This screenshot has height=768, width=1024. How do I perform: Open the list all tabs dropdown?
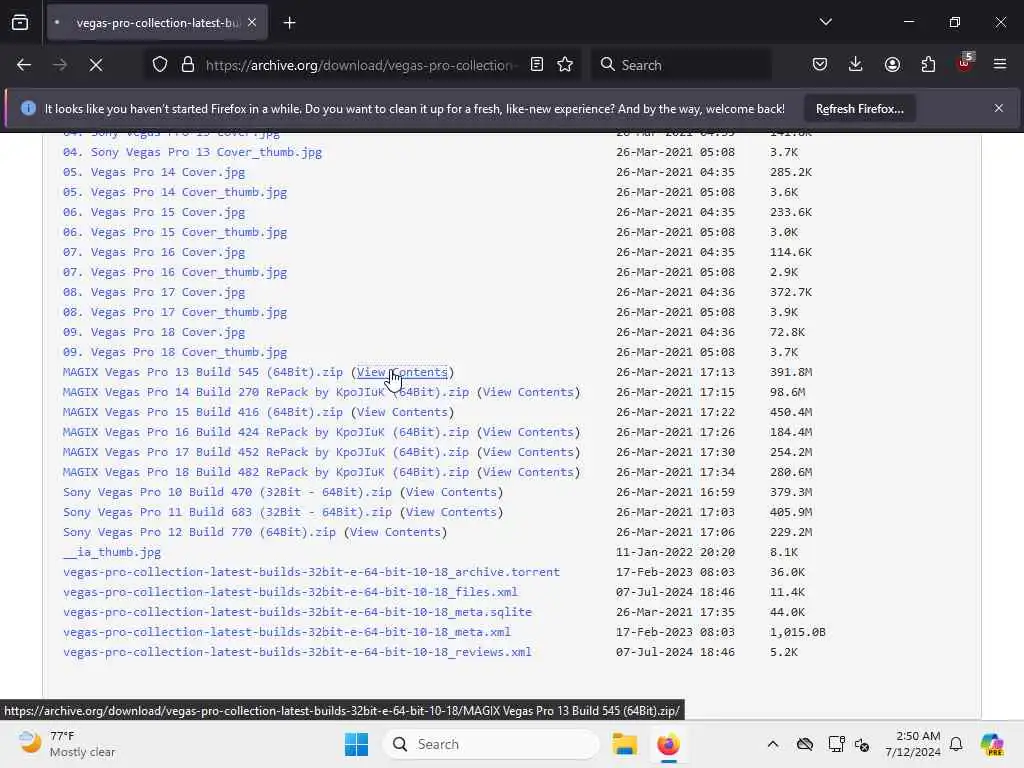click(x=825, y=22)
